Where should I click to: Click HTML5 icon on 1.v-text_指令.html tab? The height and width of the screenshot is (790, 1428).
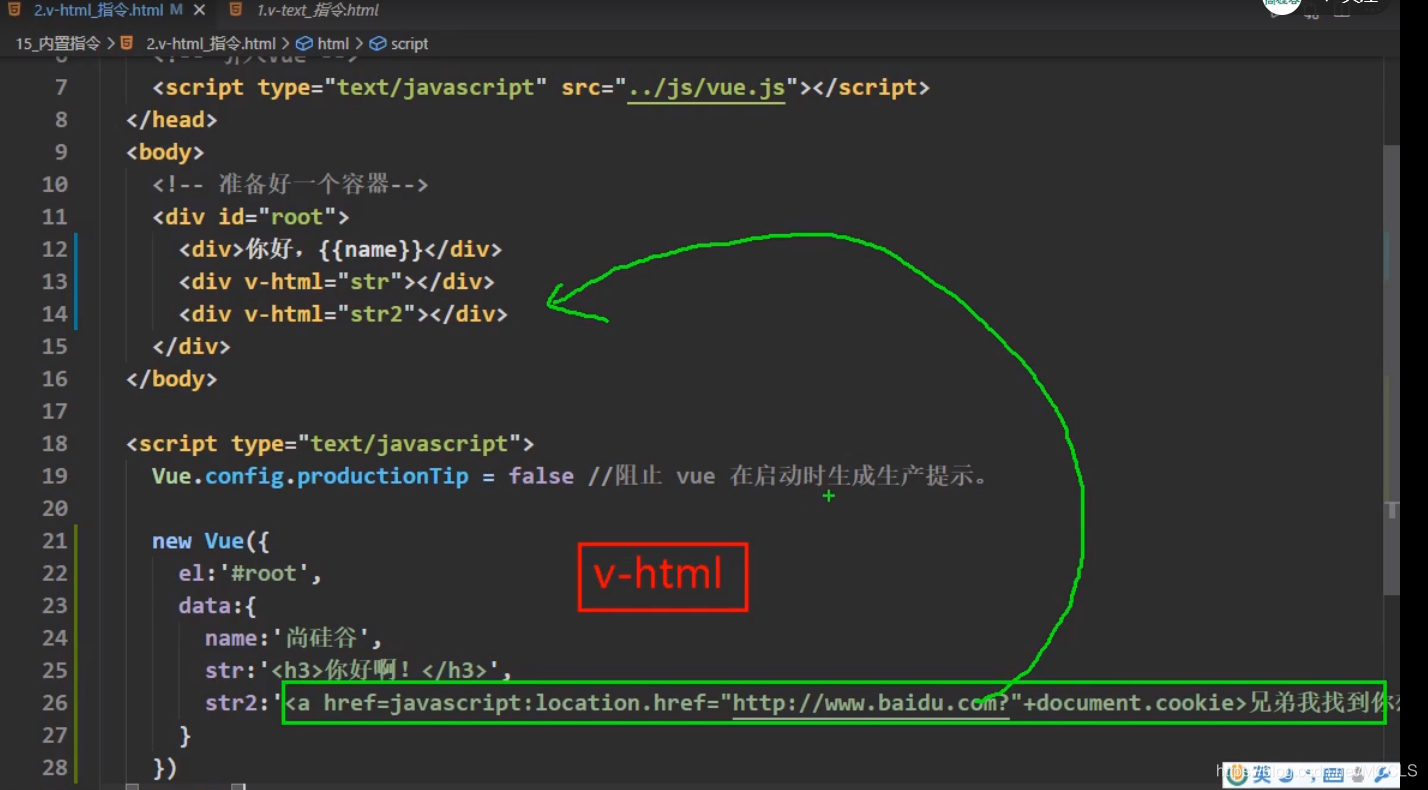pos(235,10)
